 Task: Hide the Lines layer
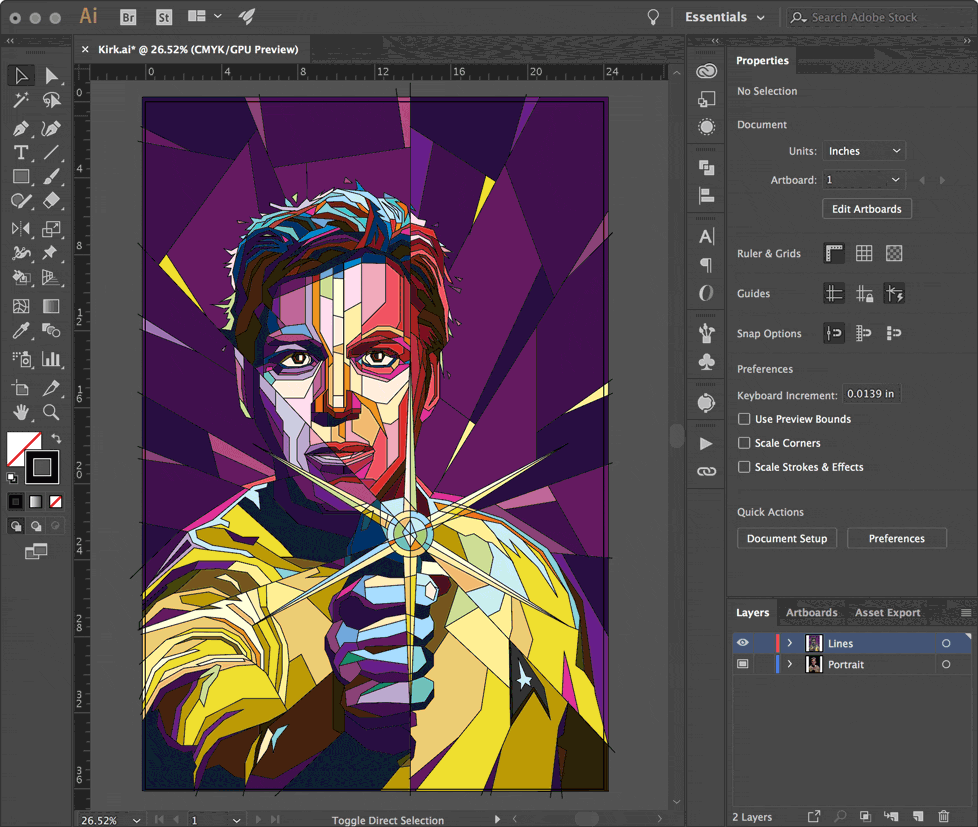[743, 643]
